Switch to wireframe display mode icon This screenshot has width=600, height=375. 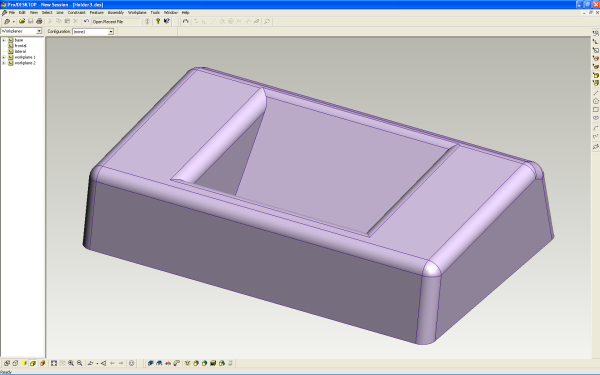7,363
